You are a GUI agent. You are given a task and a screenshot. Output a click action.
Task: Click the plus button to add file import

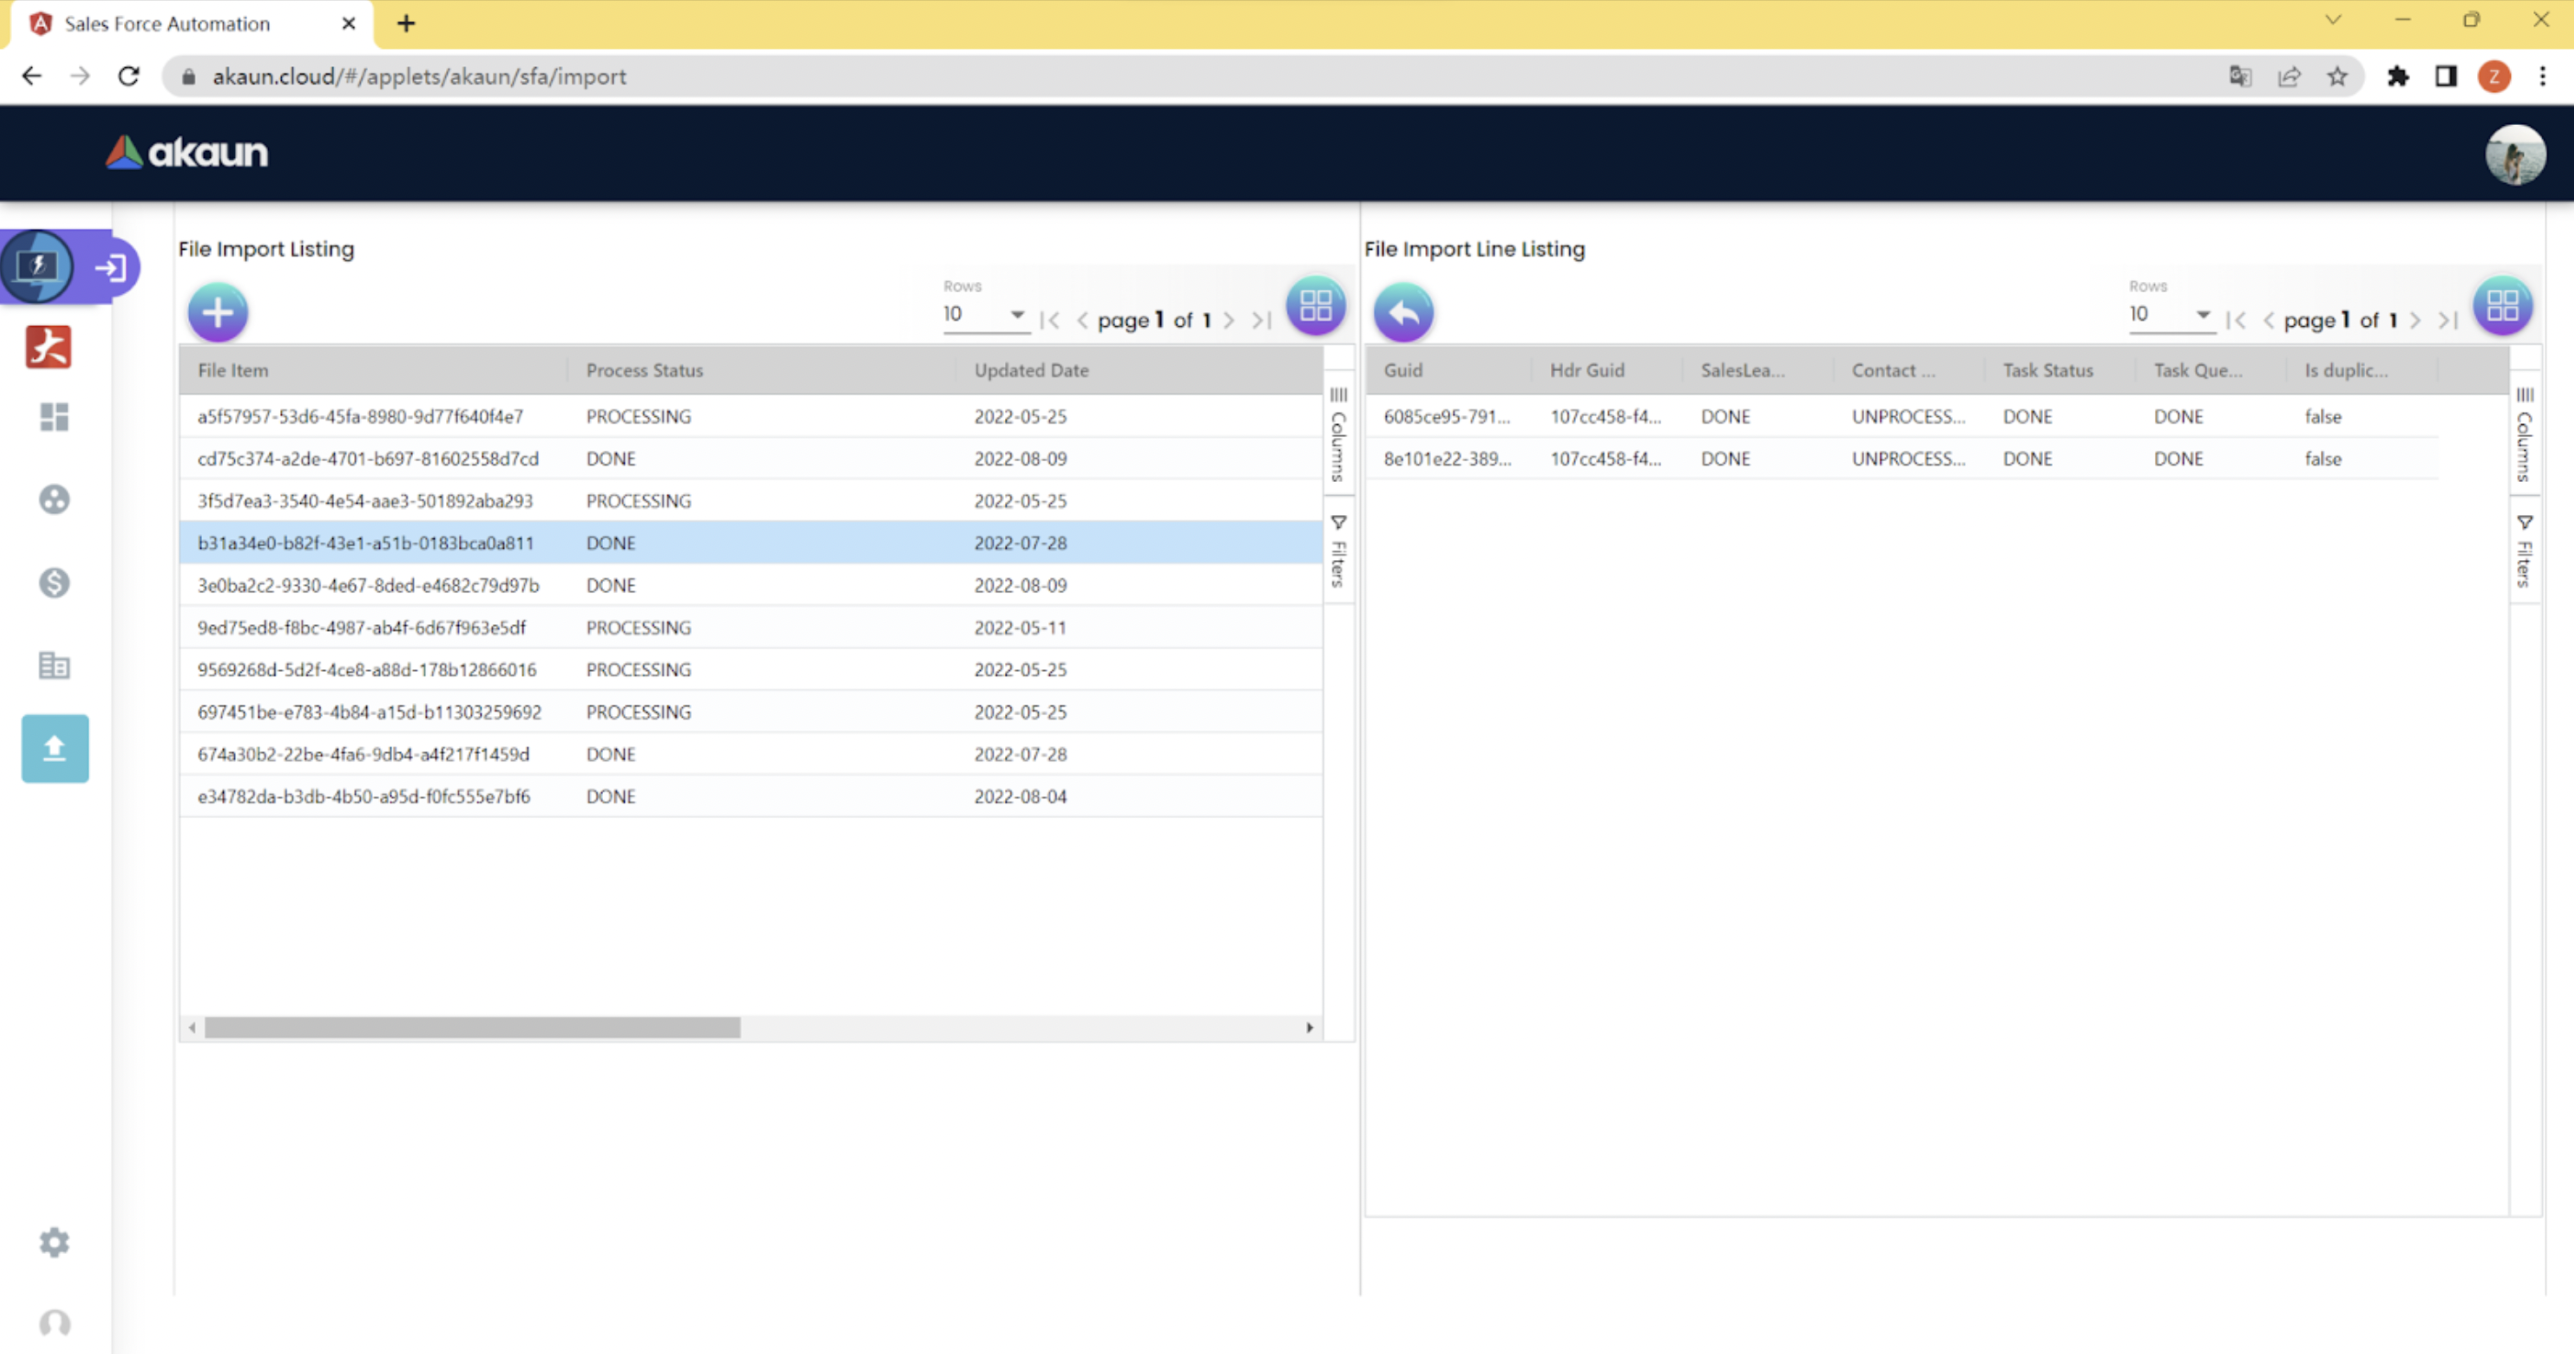point(217,312)
